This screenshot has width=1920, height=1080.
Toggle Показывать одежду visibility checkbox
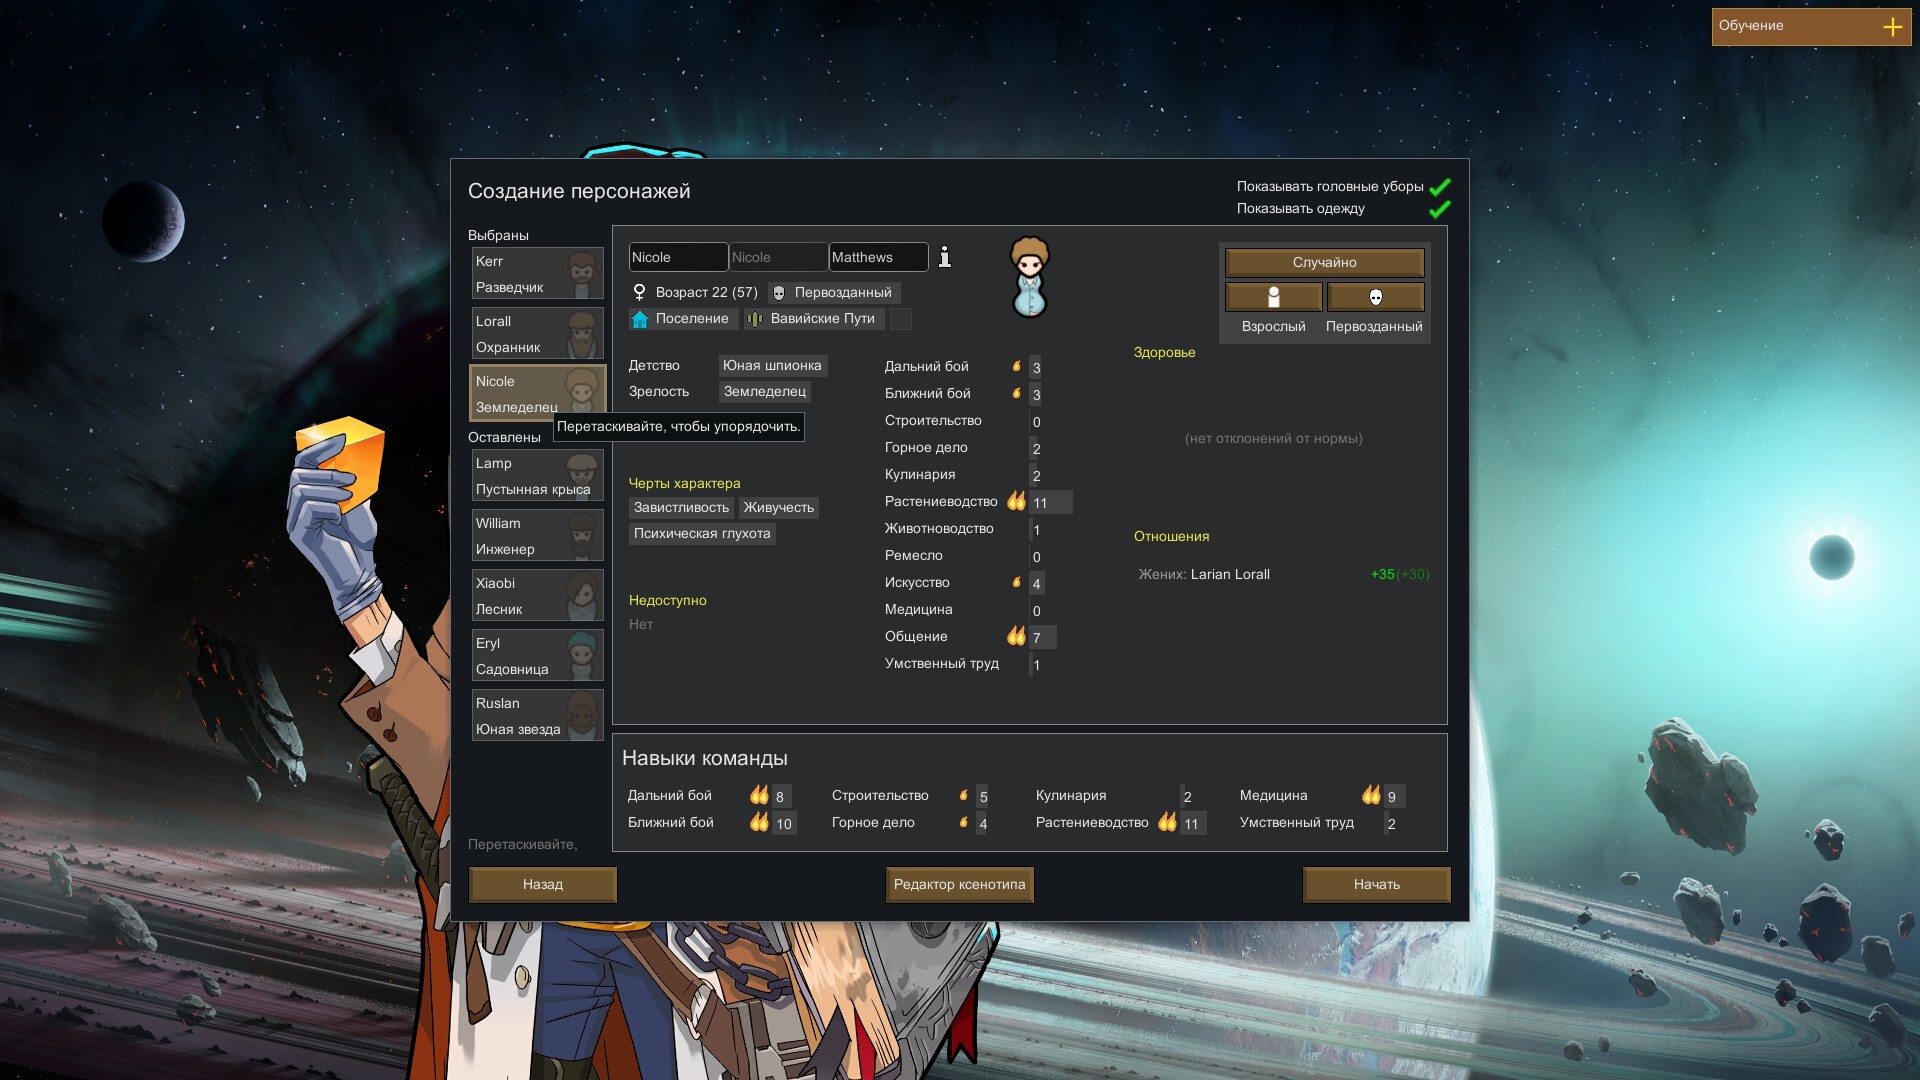point(1439,210)
